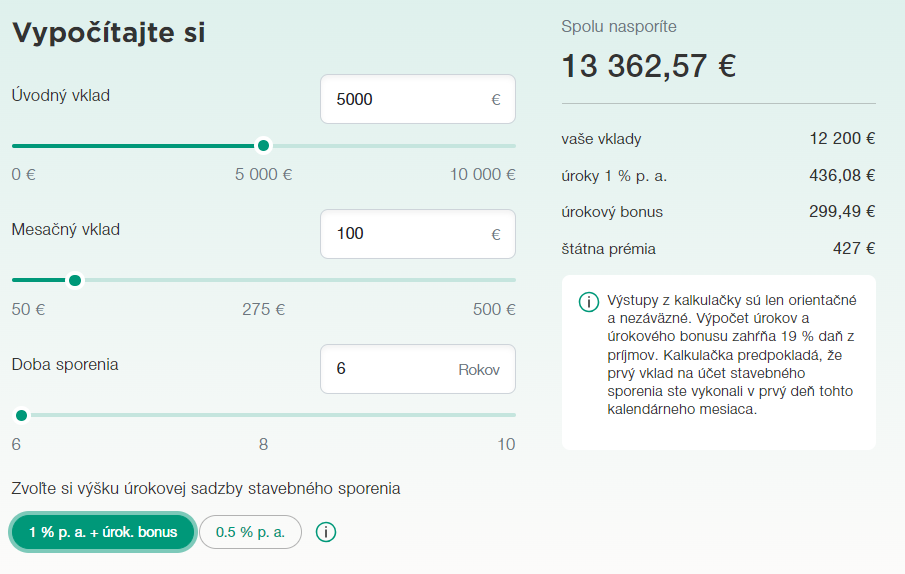Click the euro symbol in Úvodný vklad field
The width and height of the screenshot is (905, 574).
[x=496, y=100]
